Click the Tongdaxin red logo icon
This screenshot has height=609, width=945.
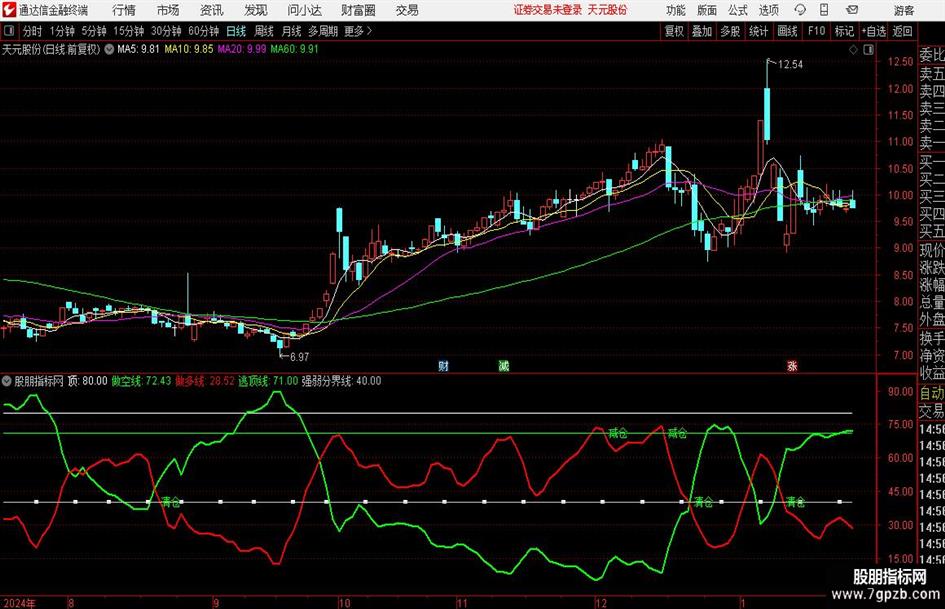coord(9,10)
